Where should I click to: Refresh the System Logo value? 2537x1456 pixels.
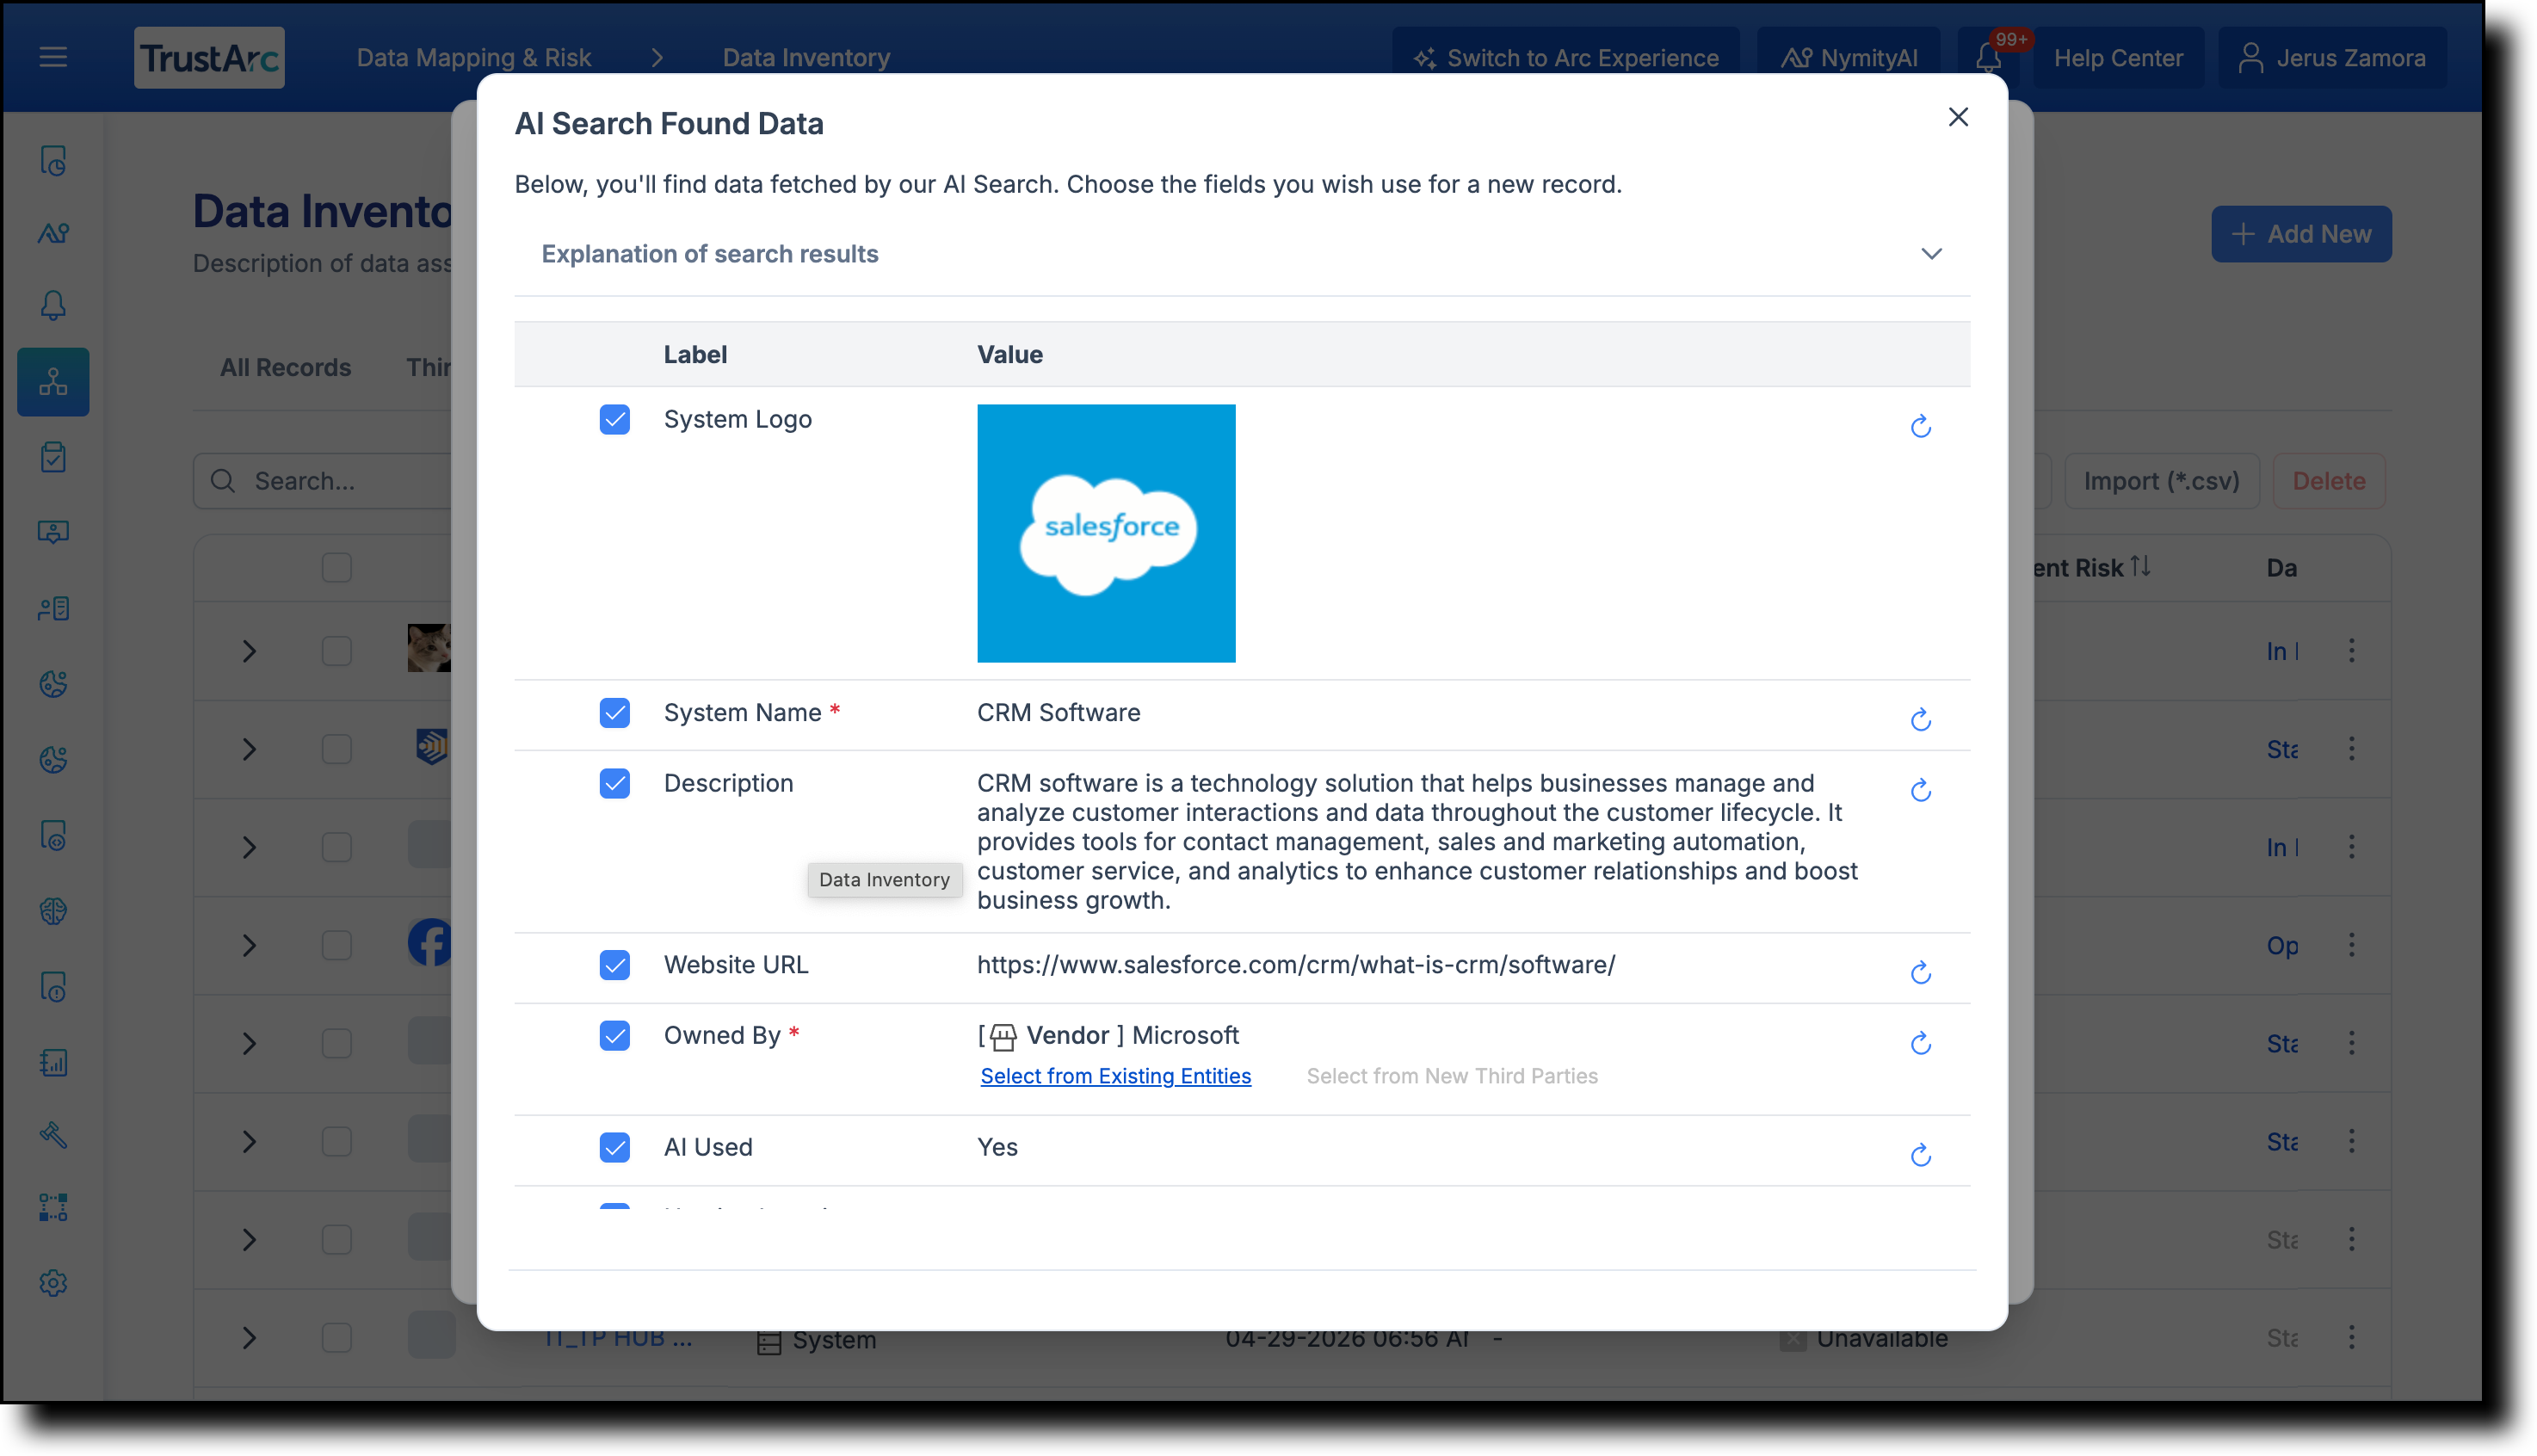pyautogui.click(x=1920, y=427)
